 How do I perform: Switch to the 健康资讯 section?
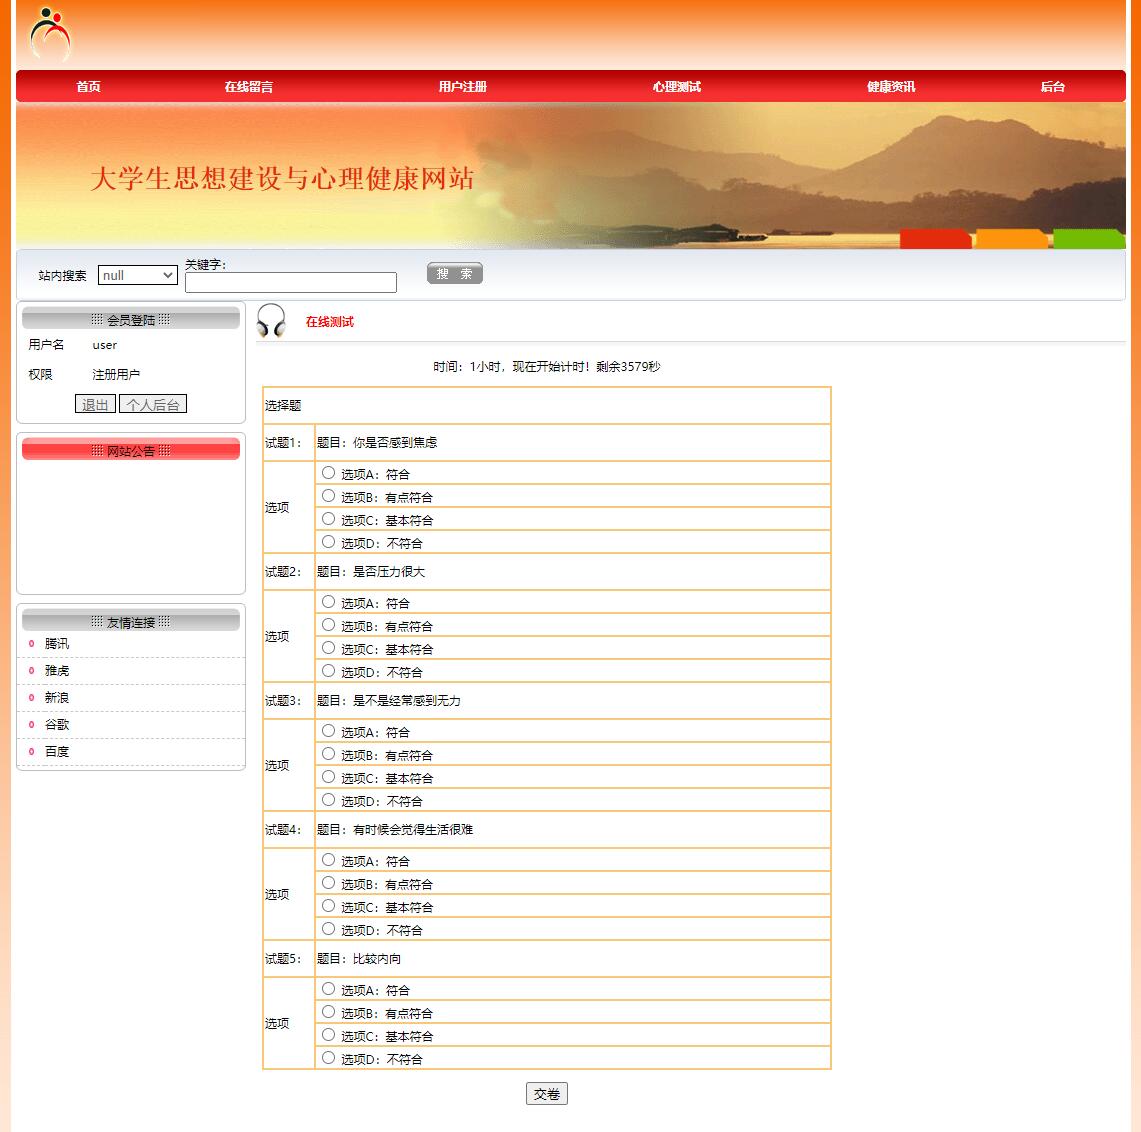(x=889, y=86)
